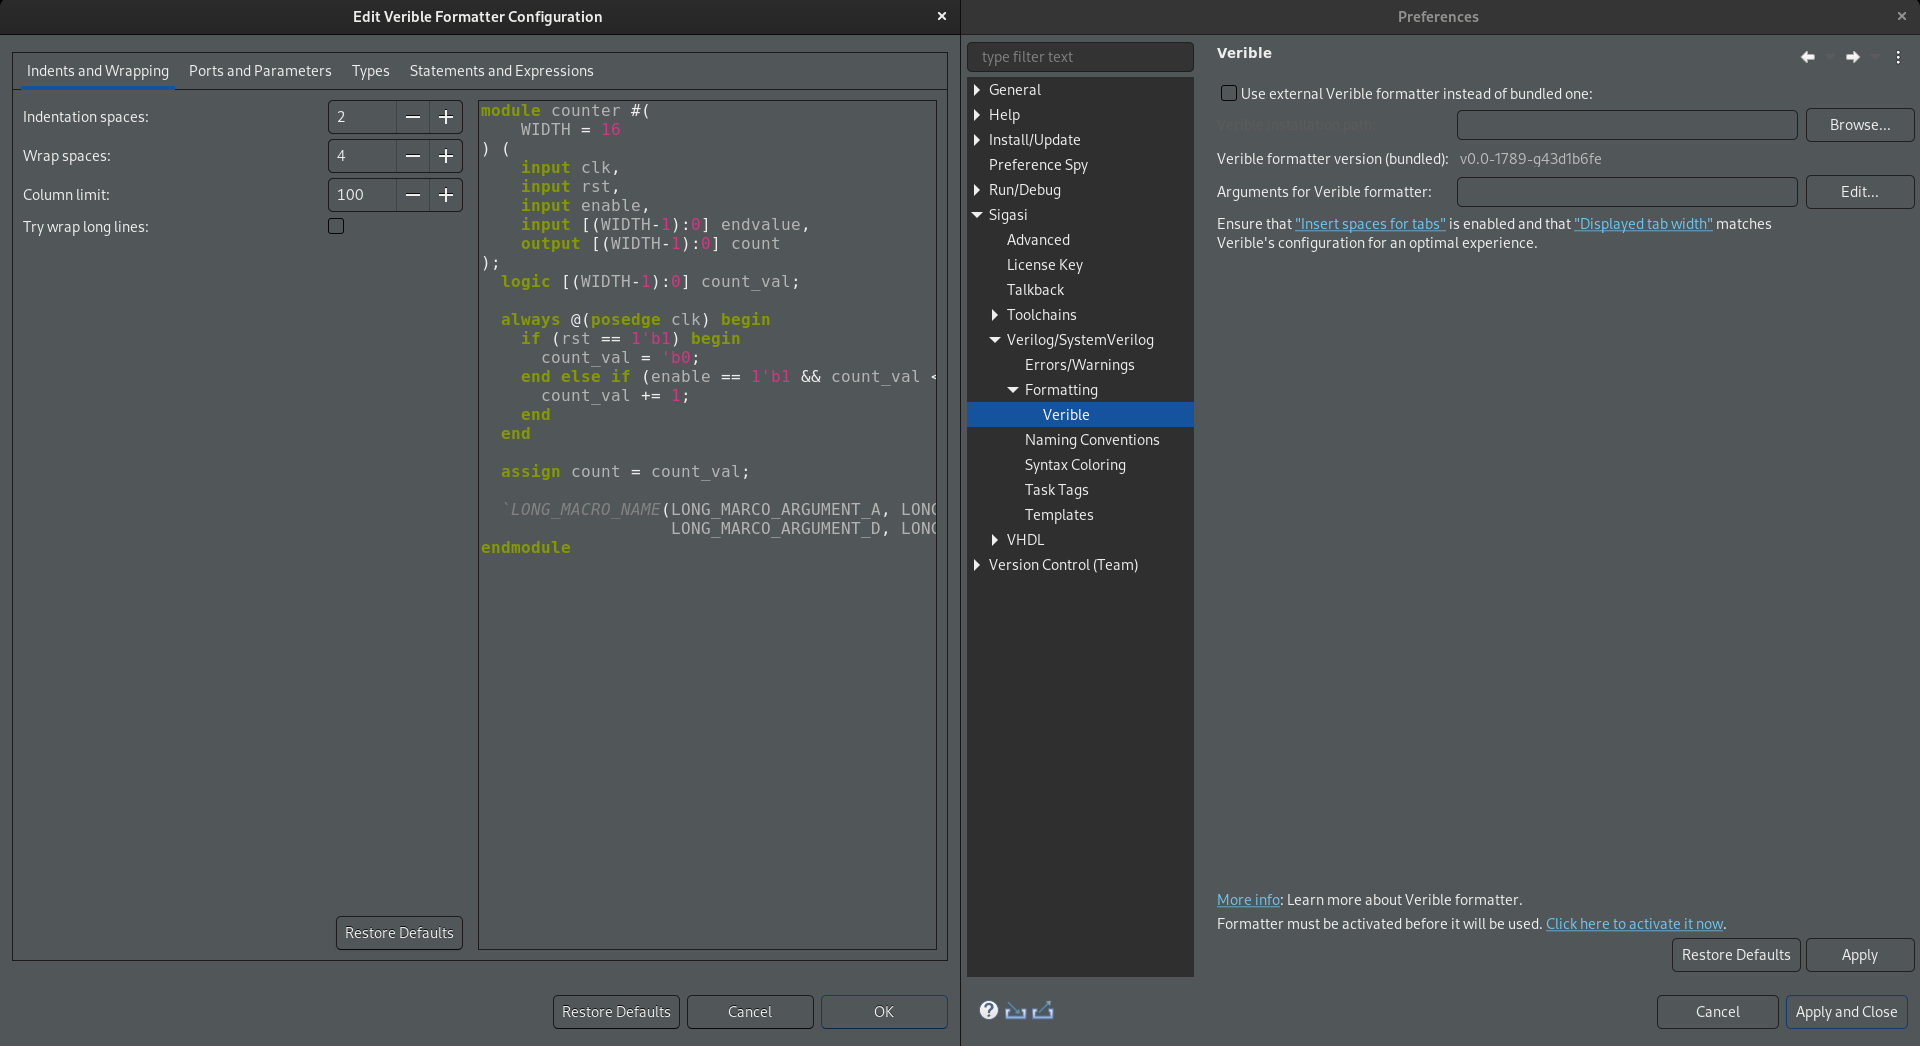Click the import preferences icon
The height and width of the screenshot is (1046, 1920).
tap(1015, 1011)
